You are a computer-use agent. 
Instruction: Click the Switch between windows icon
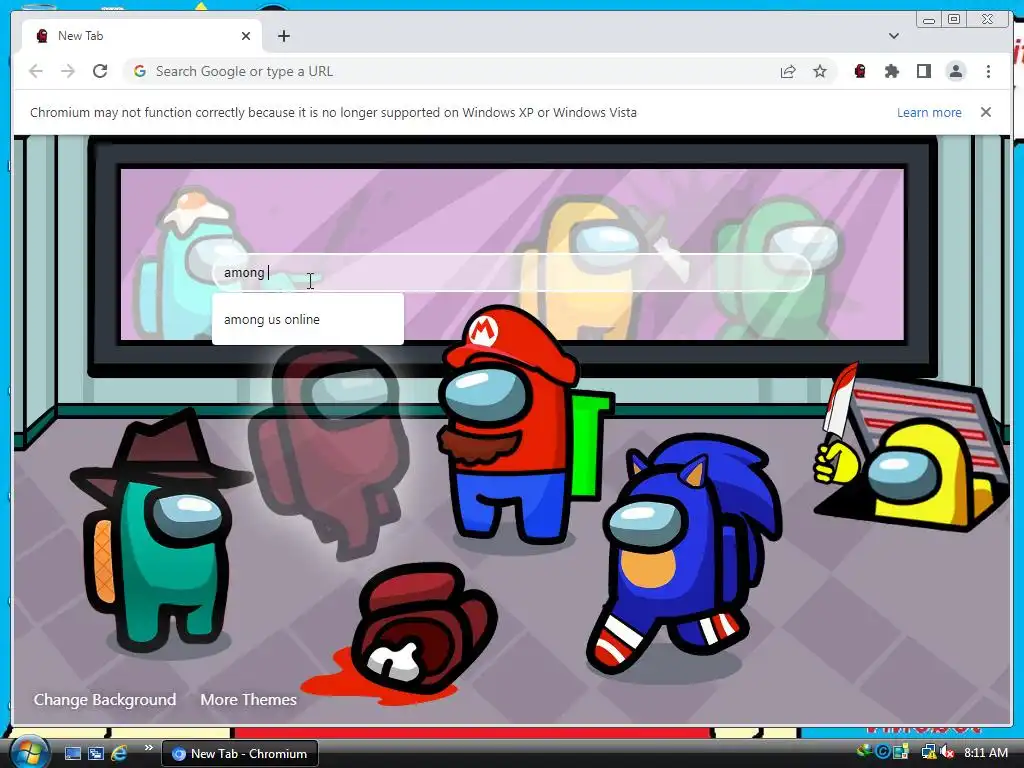(96, 753)
